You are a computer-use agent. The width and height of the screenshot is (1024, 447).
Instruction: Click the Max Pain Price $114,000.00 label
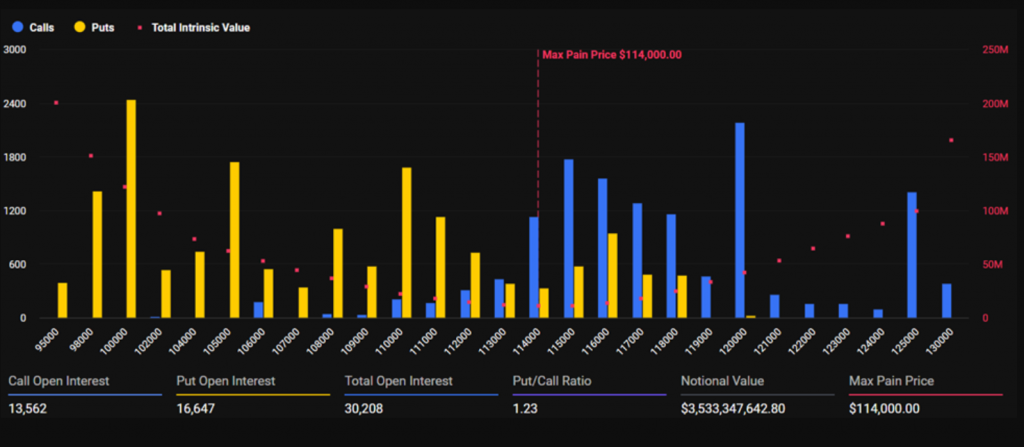tap(612, 54)
